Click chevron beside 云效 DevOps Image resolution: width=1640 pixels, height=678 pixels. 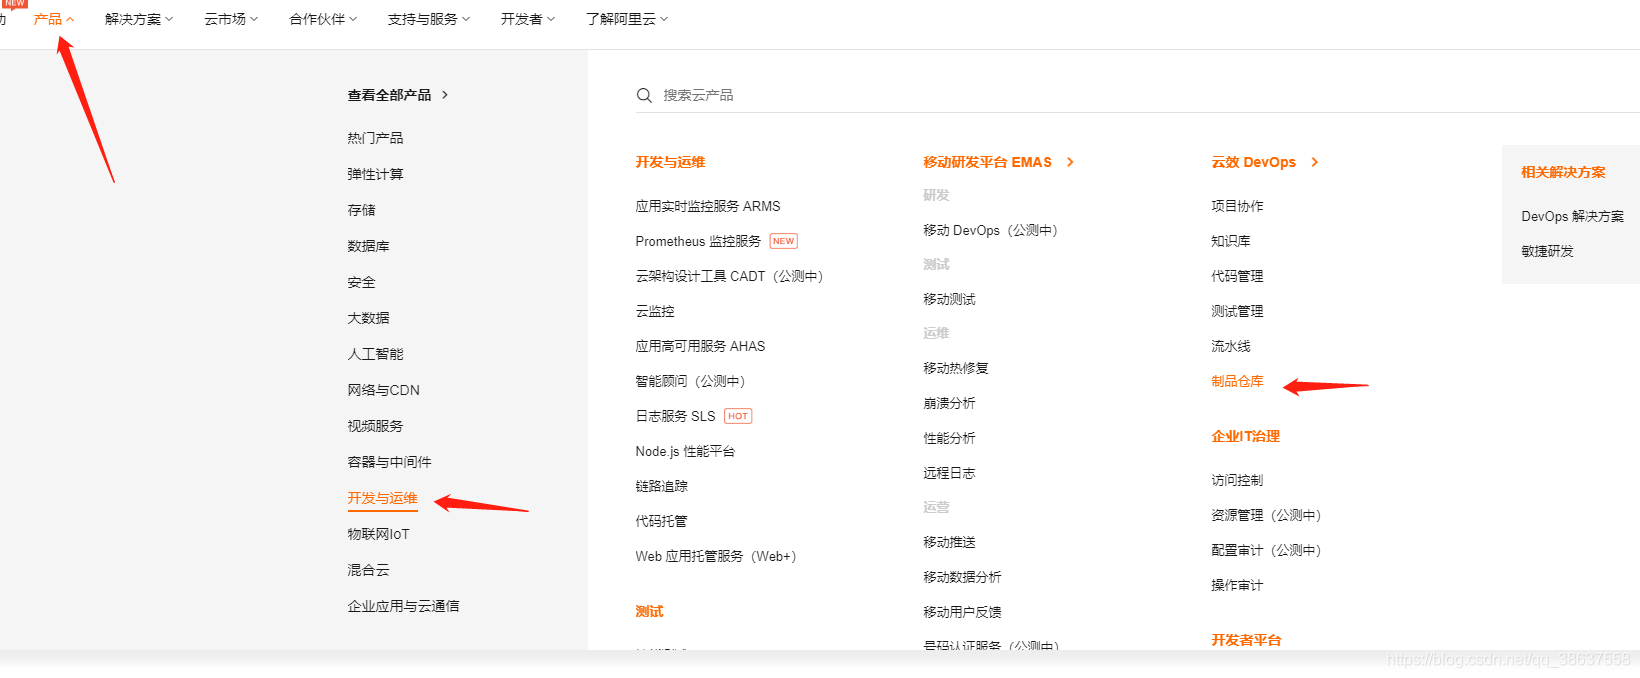(x=1314, y=162)
